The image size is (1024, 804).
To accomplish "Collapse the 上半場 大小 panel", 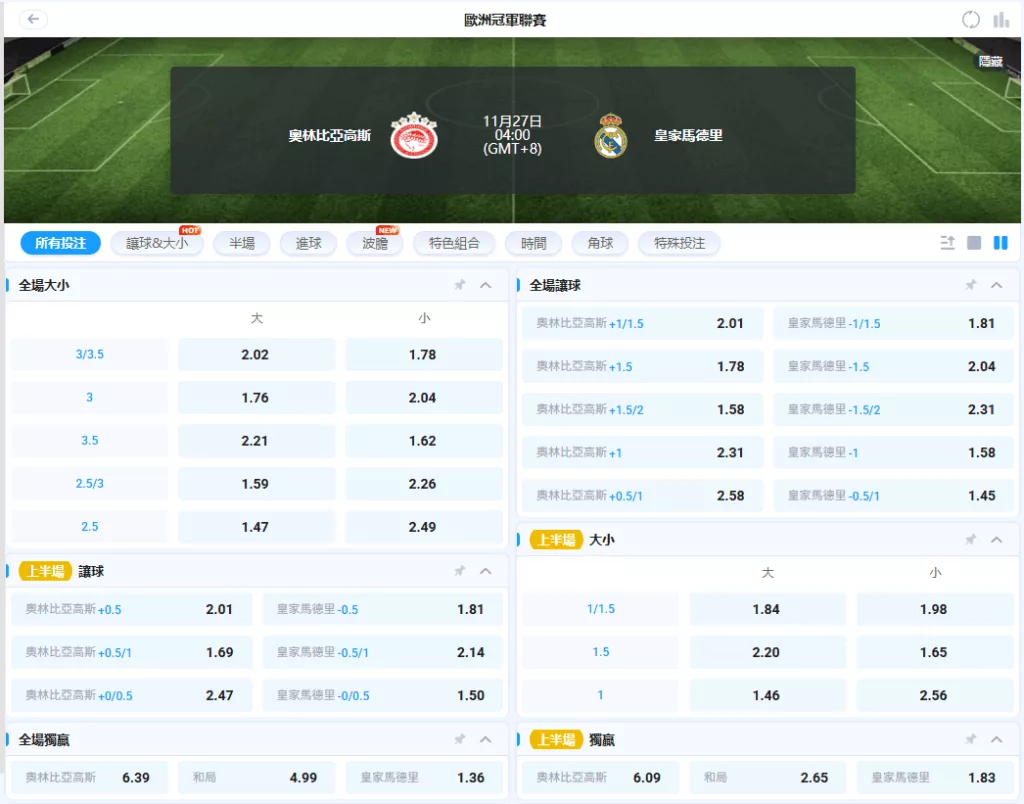I will [x=996, y=539].
